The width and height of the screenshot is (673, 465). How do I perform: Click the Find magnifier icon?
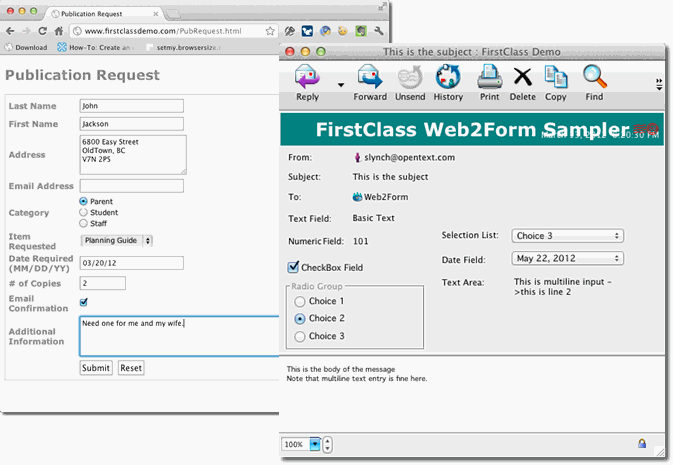pyautogui.click(x=594, y=78)
